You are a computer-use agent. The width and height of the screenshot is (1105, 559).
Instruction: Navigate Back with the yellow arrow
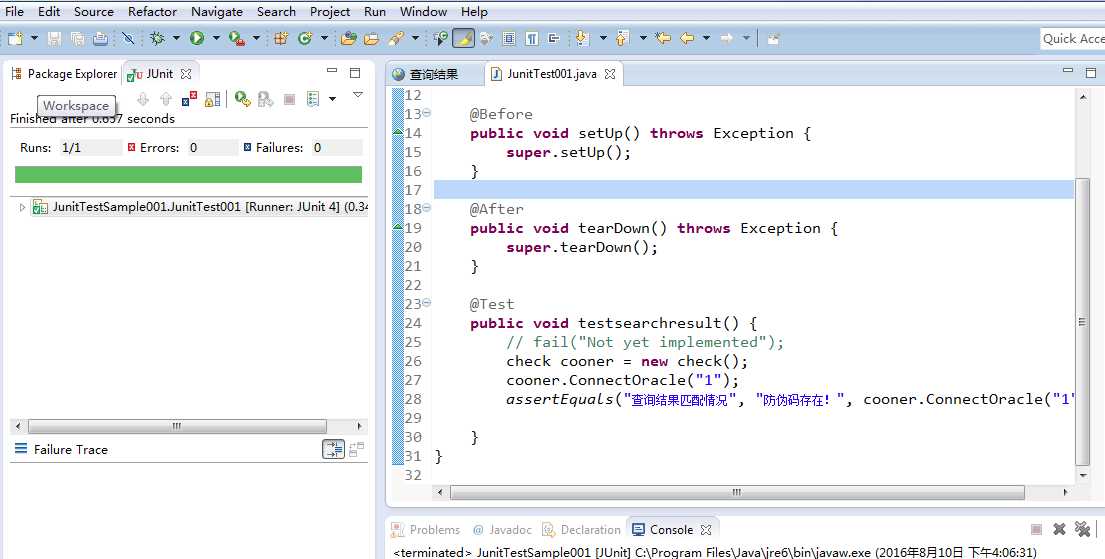(x=687, y=39)
